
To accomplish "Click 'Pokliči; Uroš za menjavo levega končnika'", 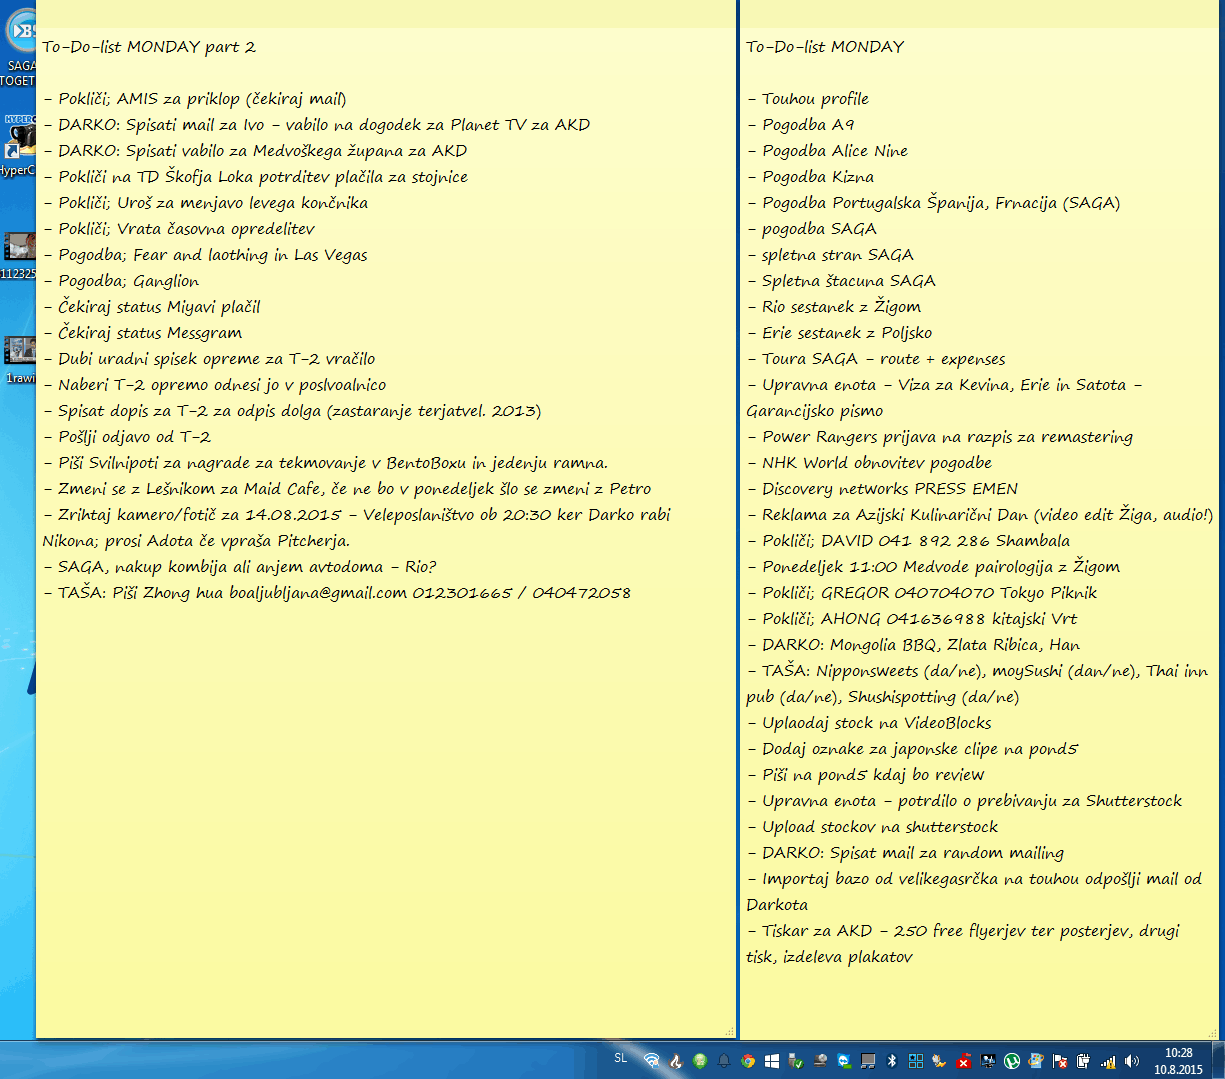I will (x=205, y=203).
